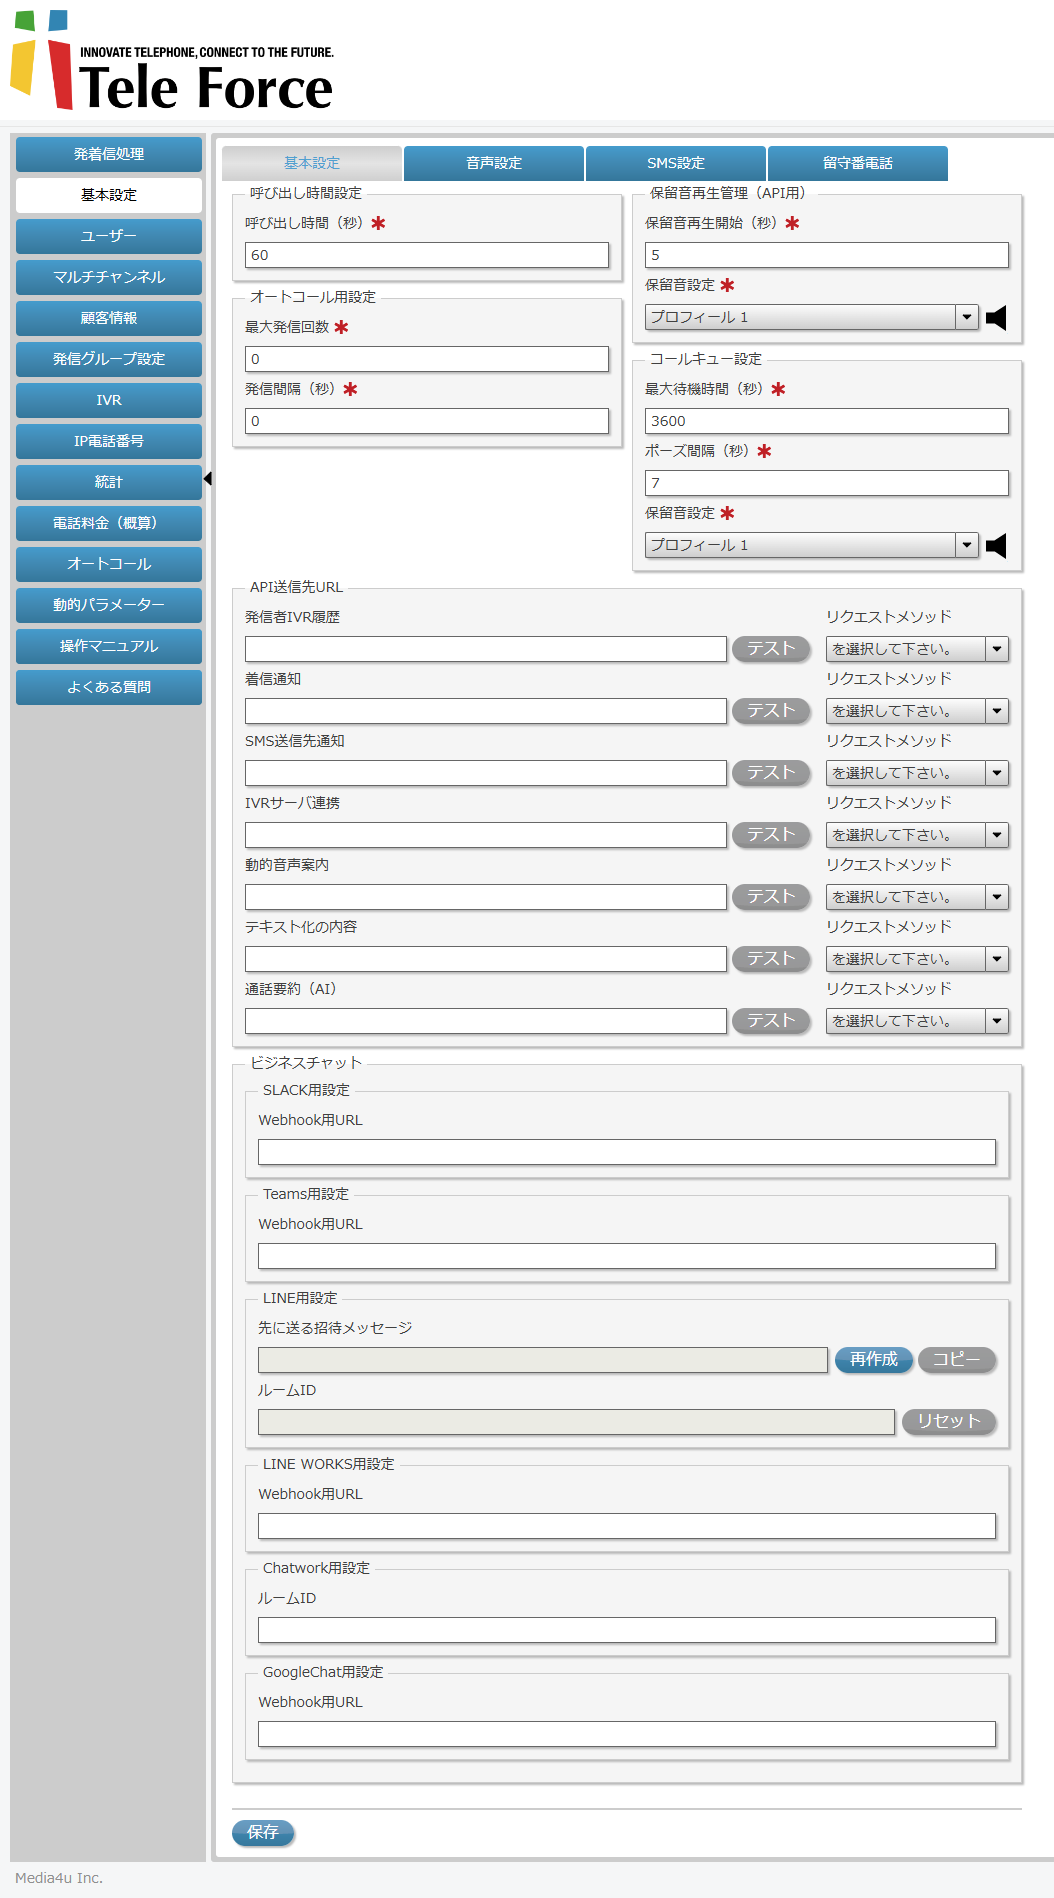
Task: Select request method dropdown for 通話要約（AI）
Action: pyautogui.click(x=917, y=1021)
